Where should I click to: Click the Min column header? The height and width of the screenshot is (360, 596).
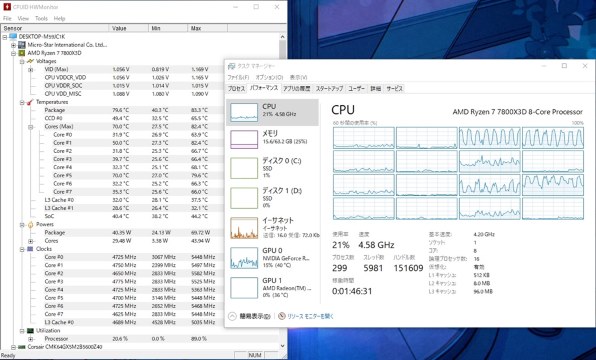click(168, 28)
